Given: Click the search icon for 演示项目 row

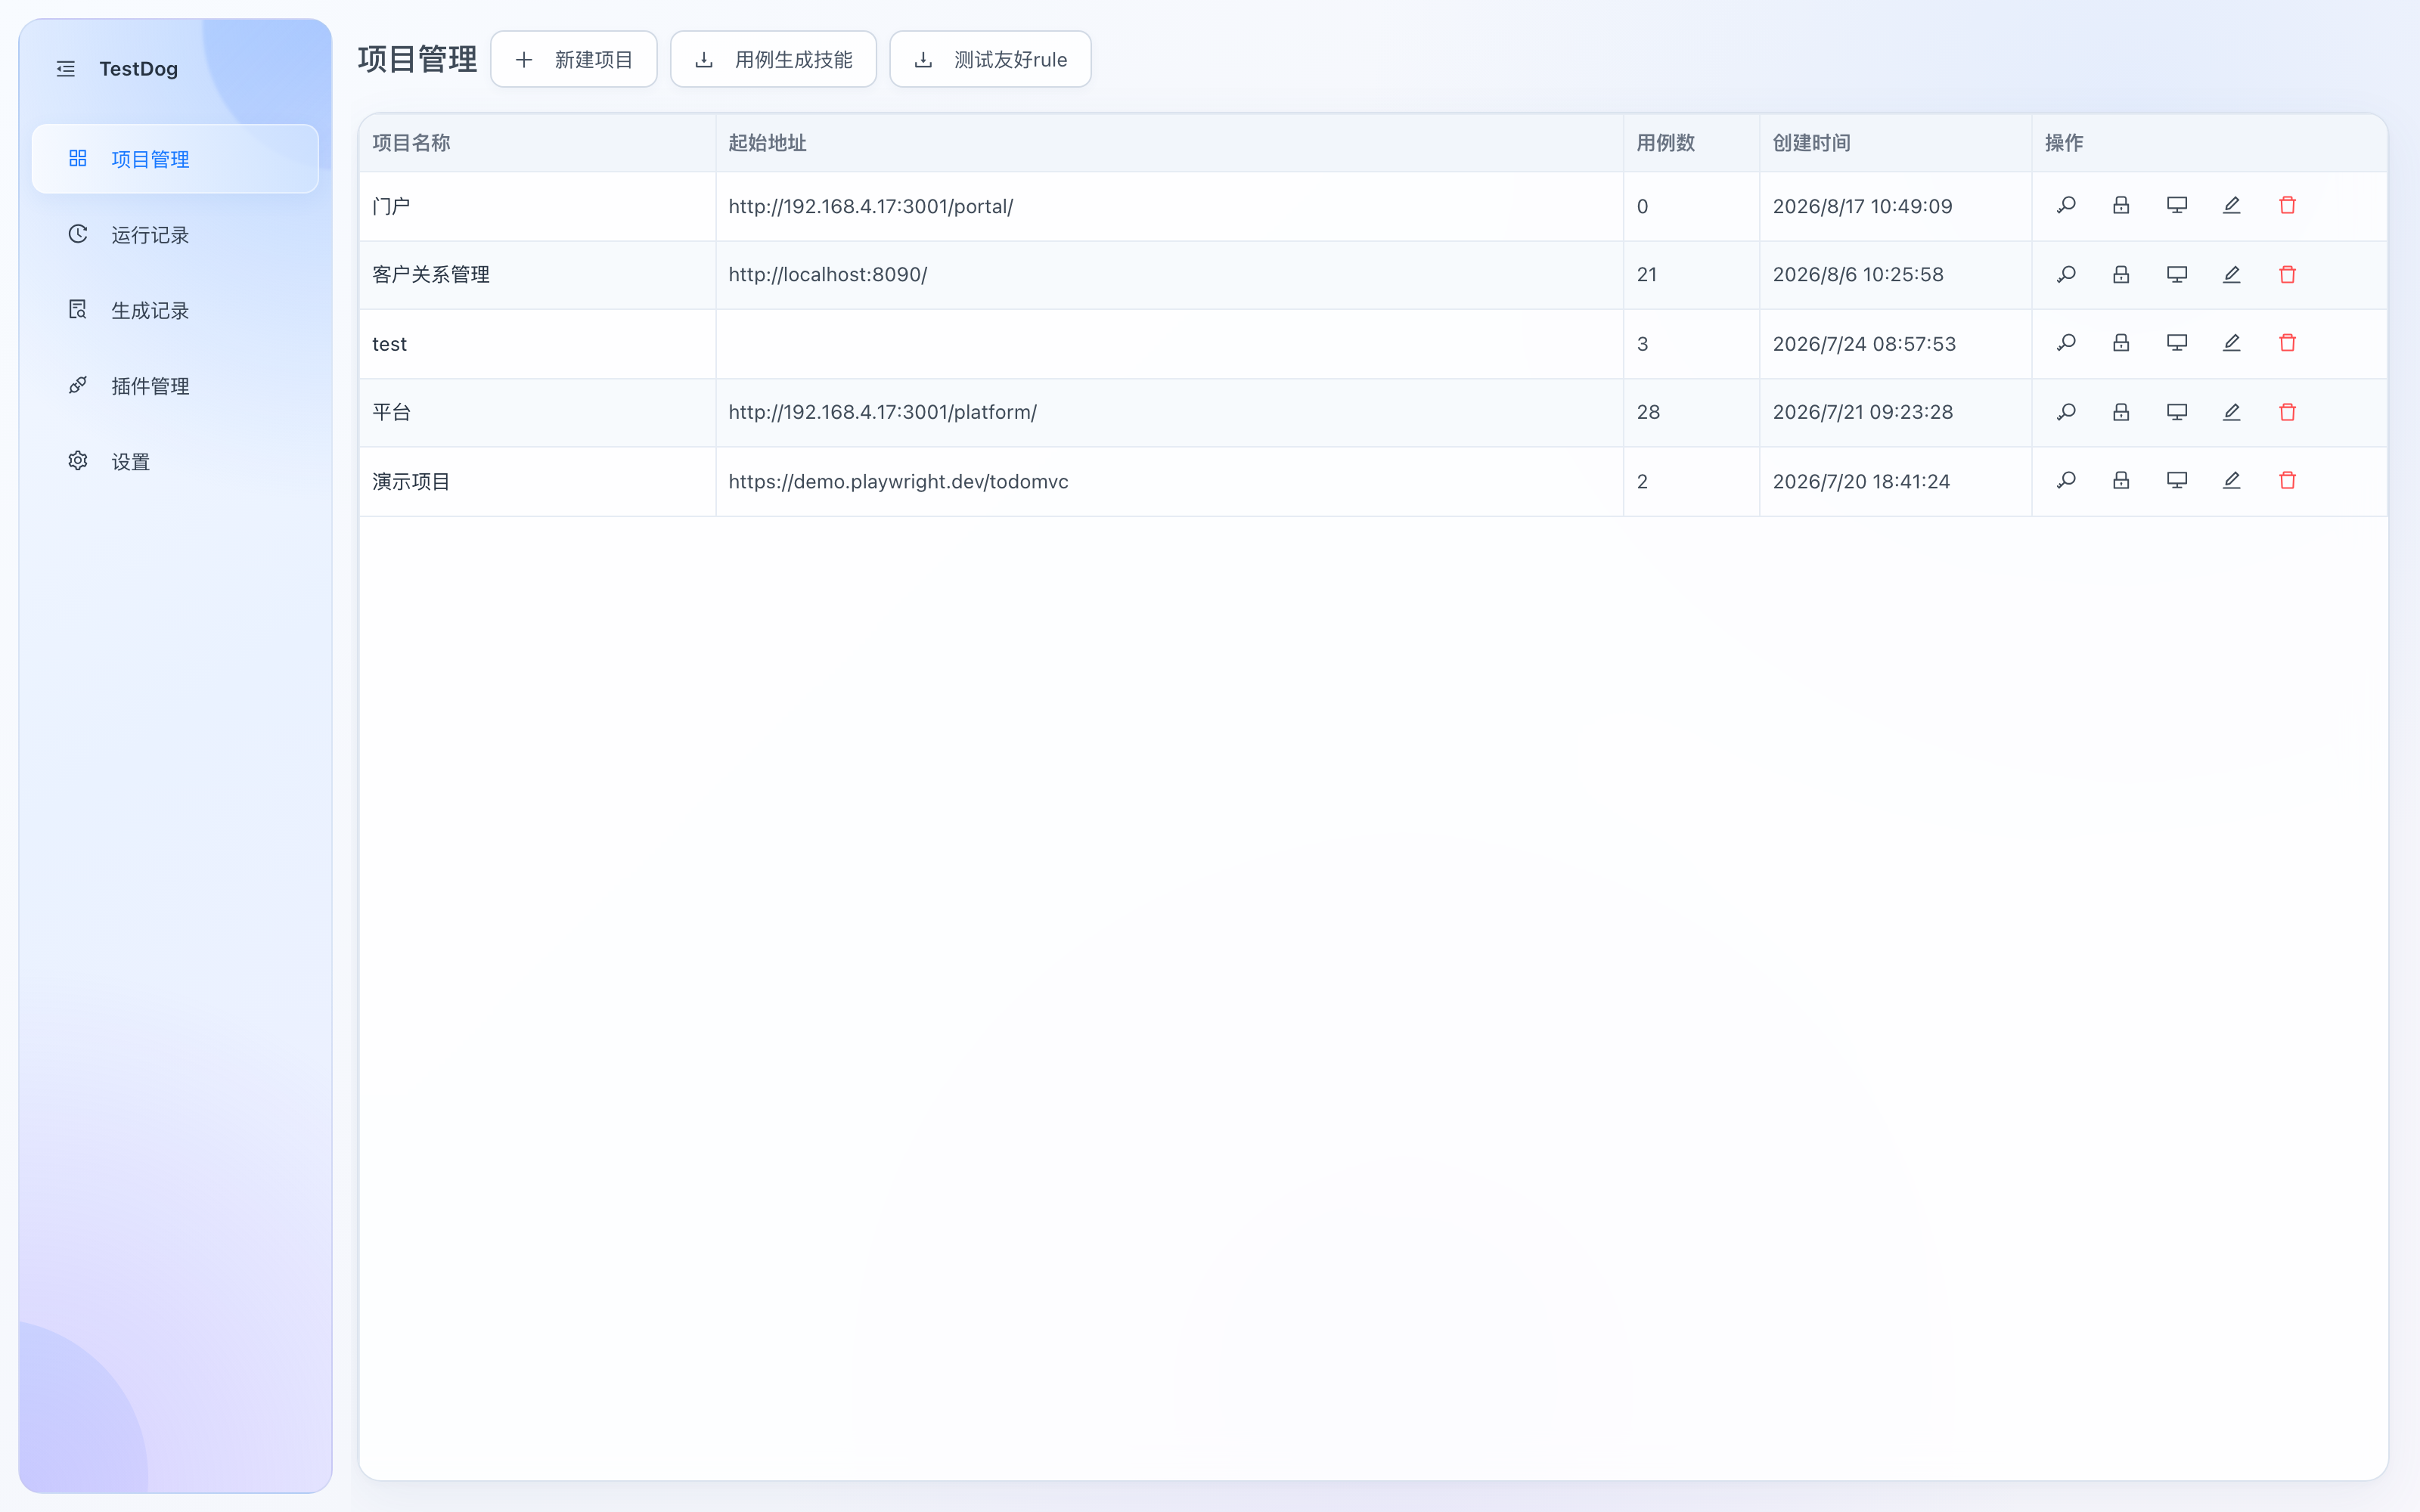Looking at the screenshot, I should [x=2066, y=481].
